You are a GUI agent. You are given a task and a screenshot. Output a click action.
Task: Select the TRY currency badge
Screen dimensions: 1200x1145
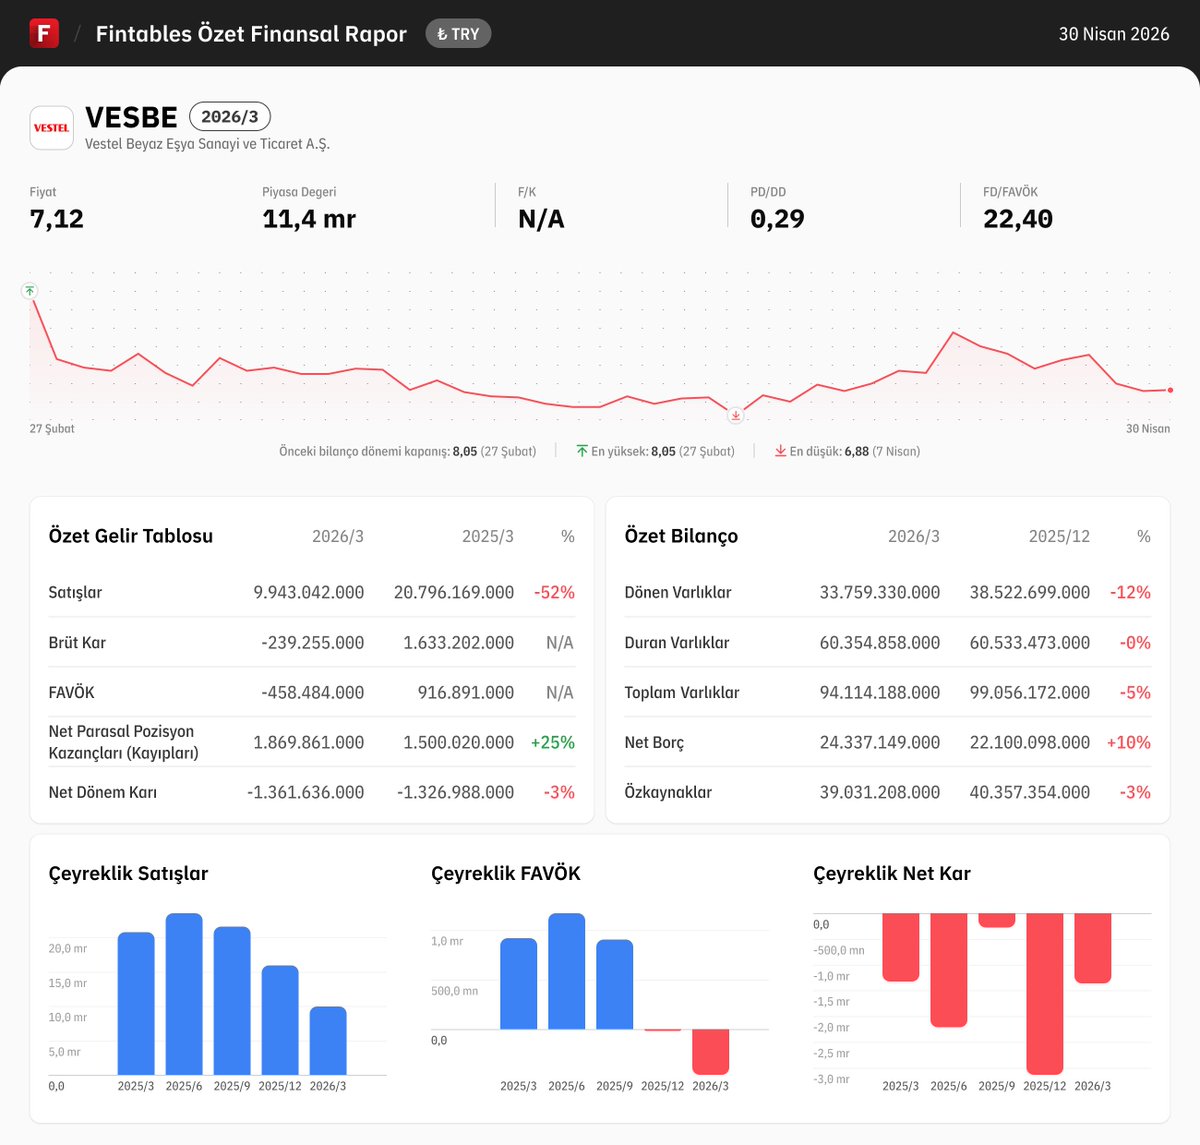click(458, 34)
